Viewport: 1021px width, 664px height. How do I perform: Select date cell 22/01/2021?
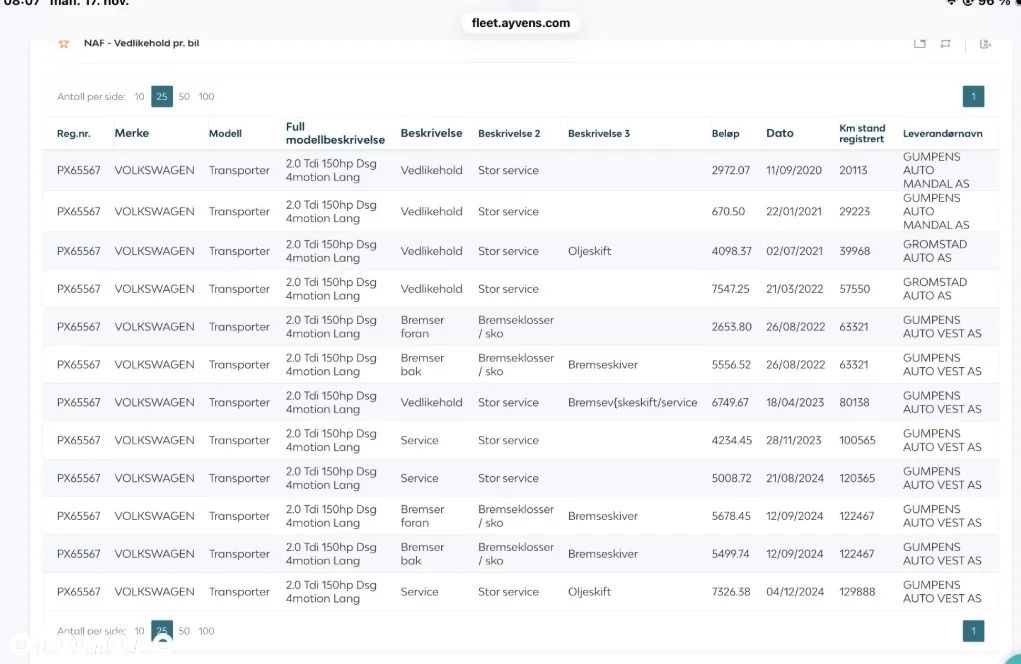tap(794, 212)
